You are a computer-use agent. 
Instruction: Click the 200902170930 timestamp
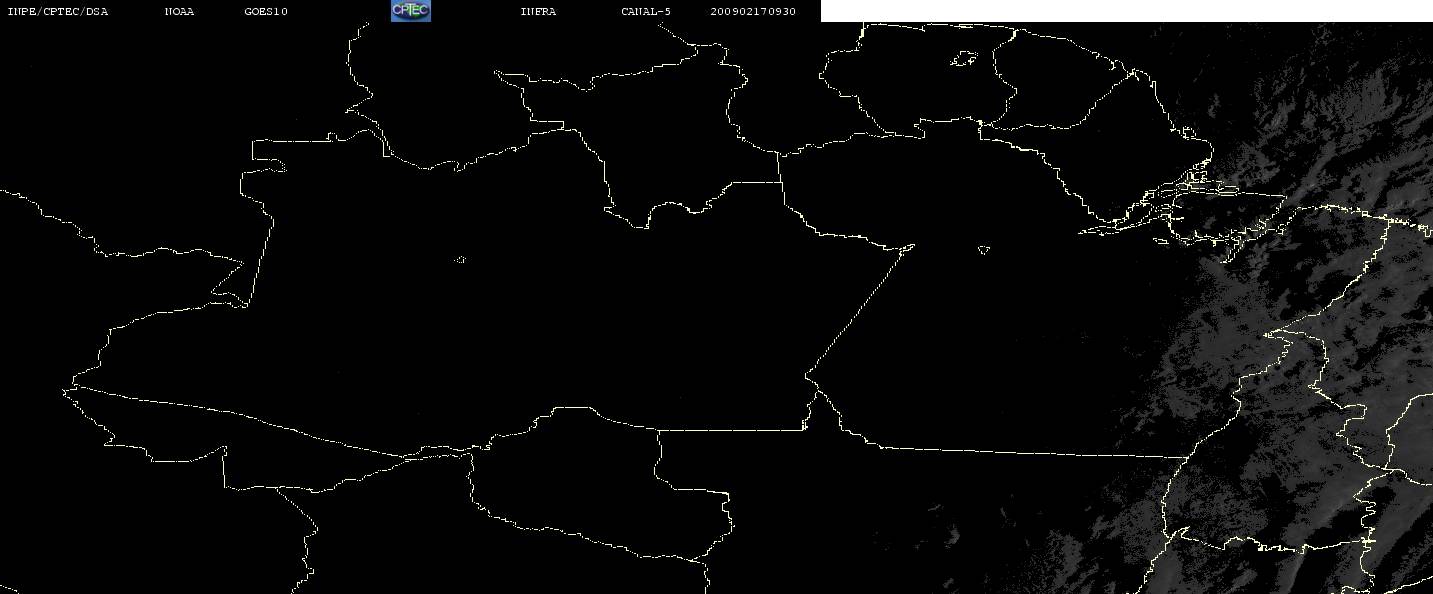753,12
